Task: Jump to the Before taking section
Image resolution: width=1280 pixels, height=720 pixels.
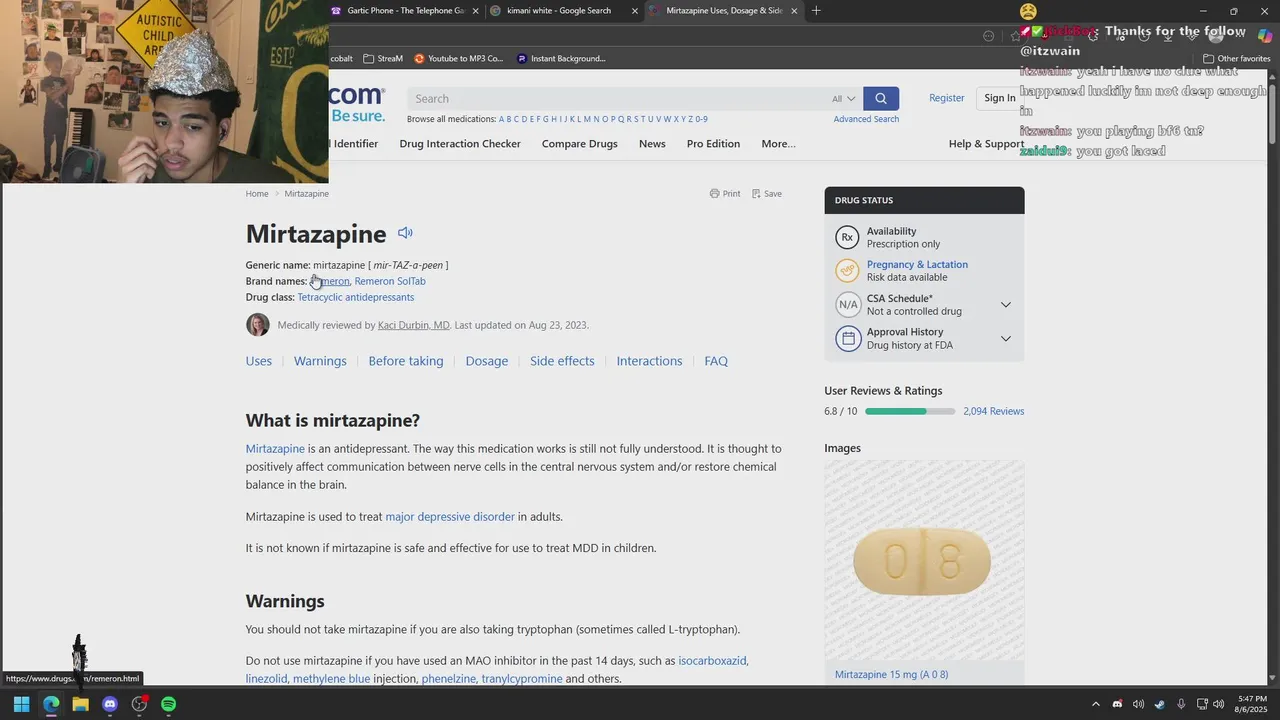Action: point(406,361)
